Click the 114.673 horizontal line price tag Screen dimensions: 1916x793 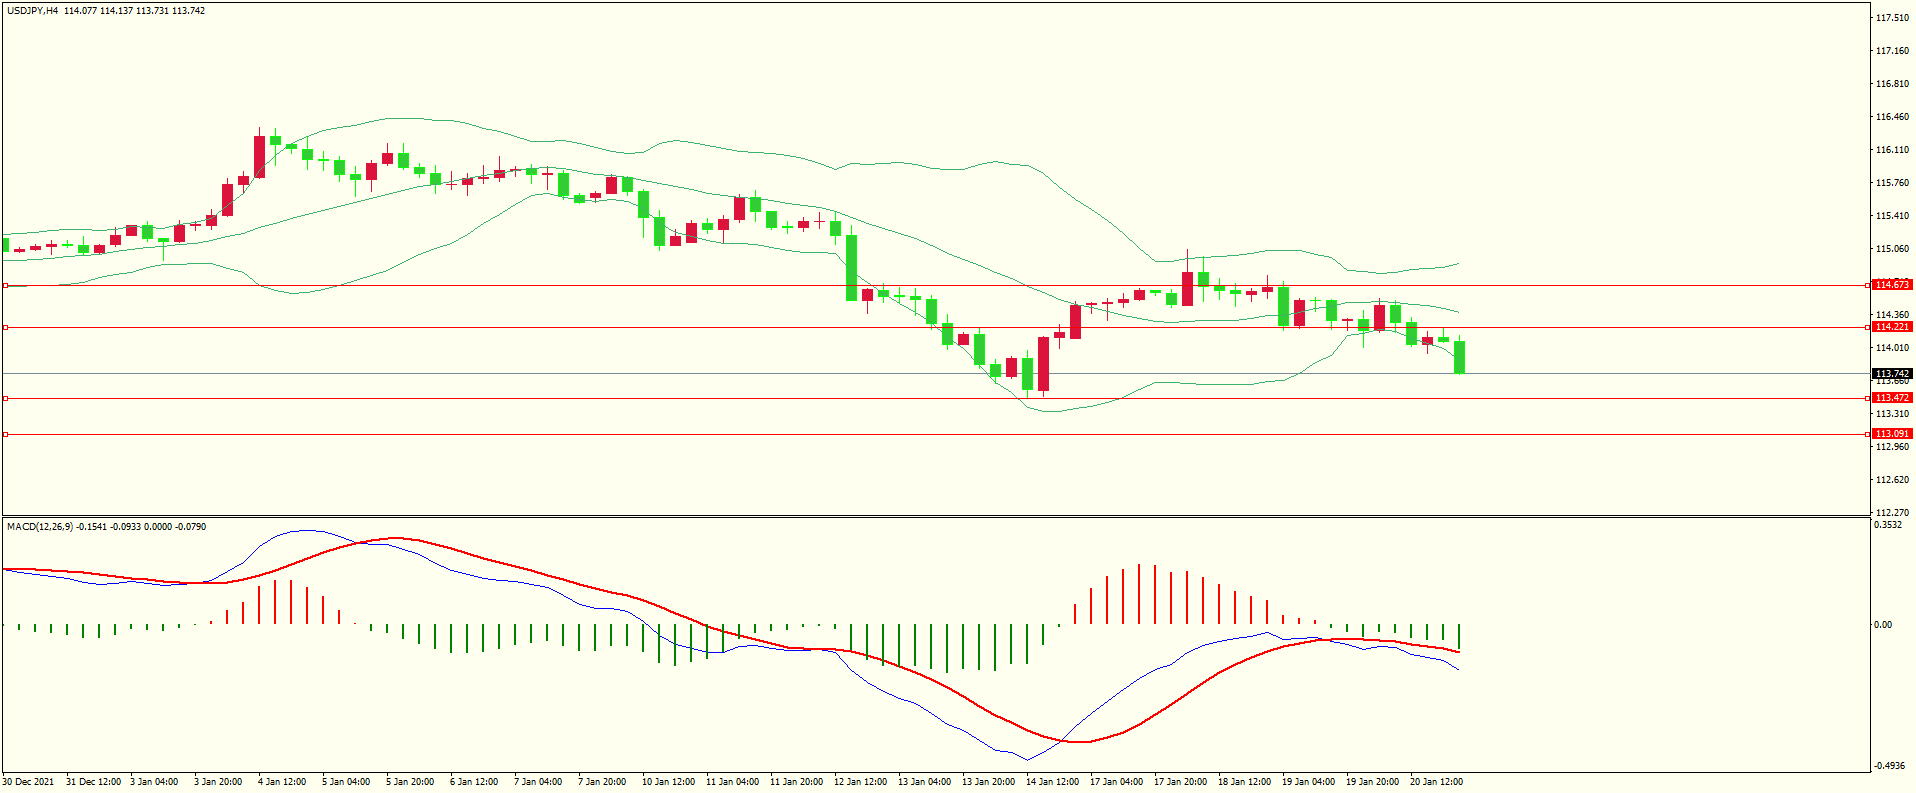point(1891,285)
